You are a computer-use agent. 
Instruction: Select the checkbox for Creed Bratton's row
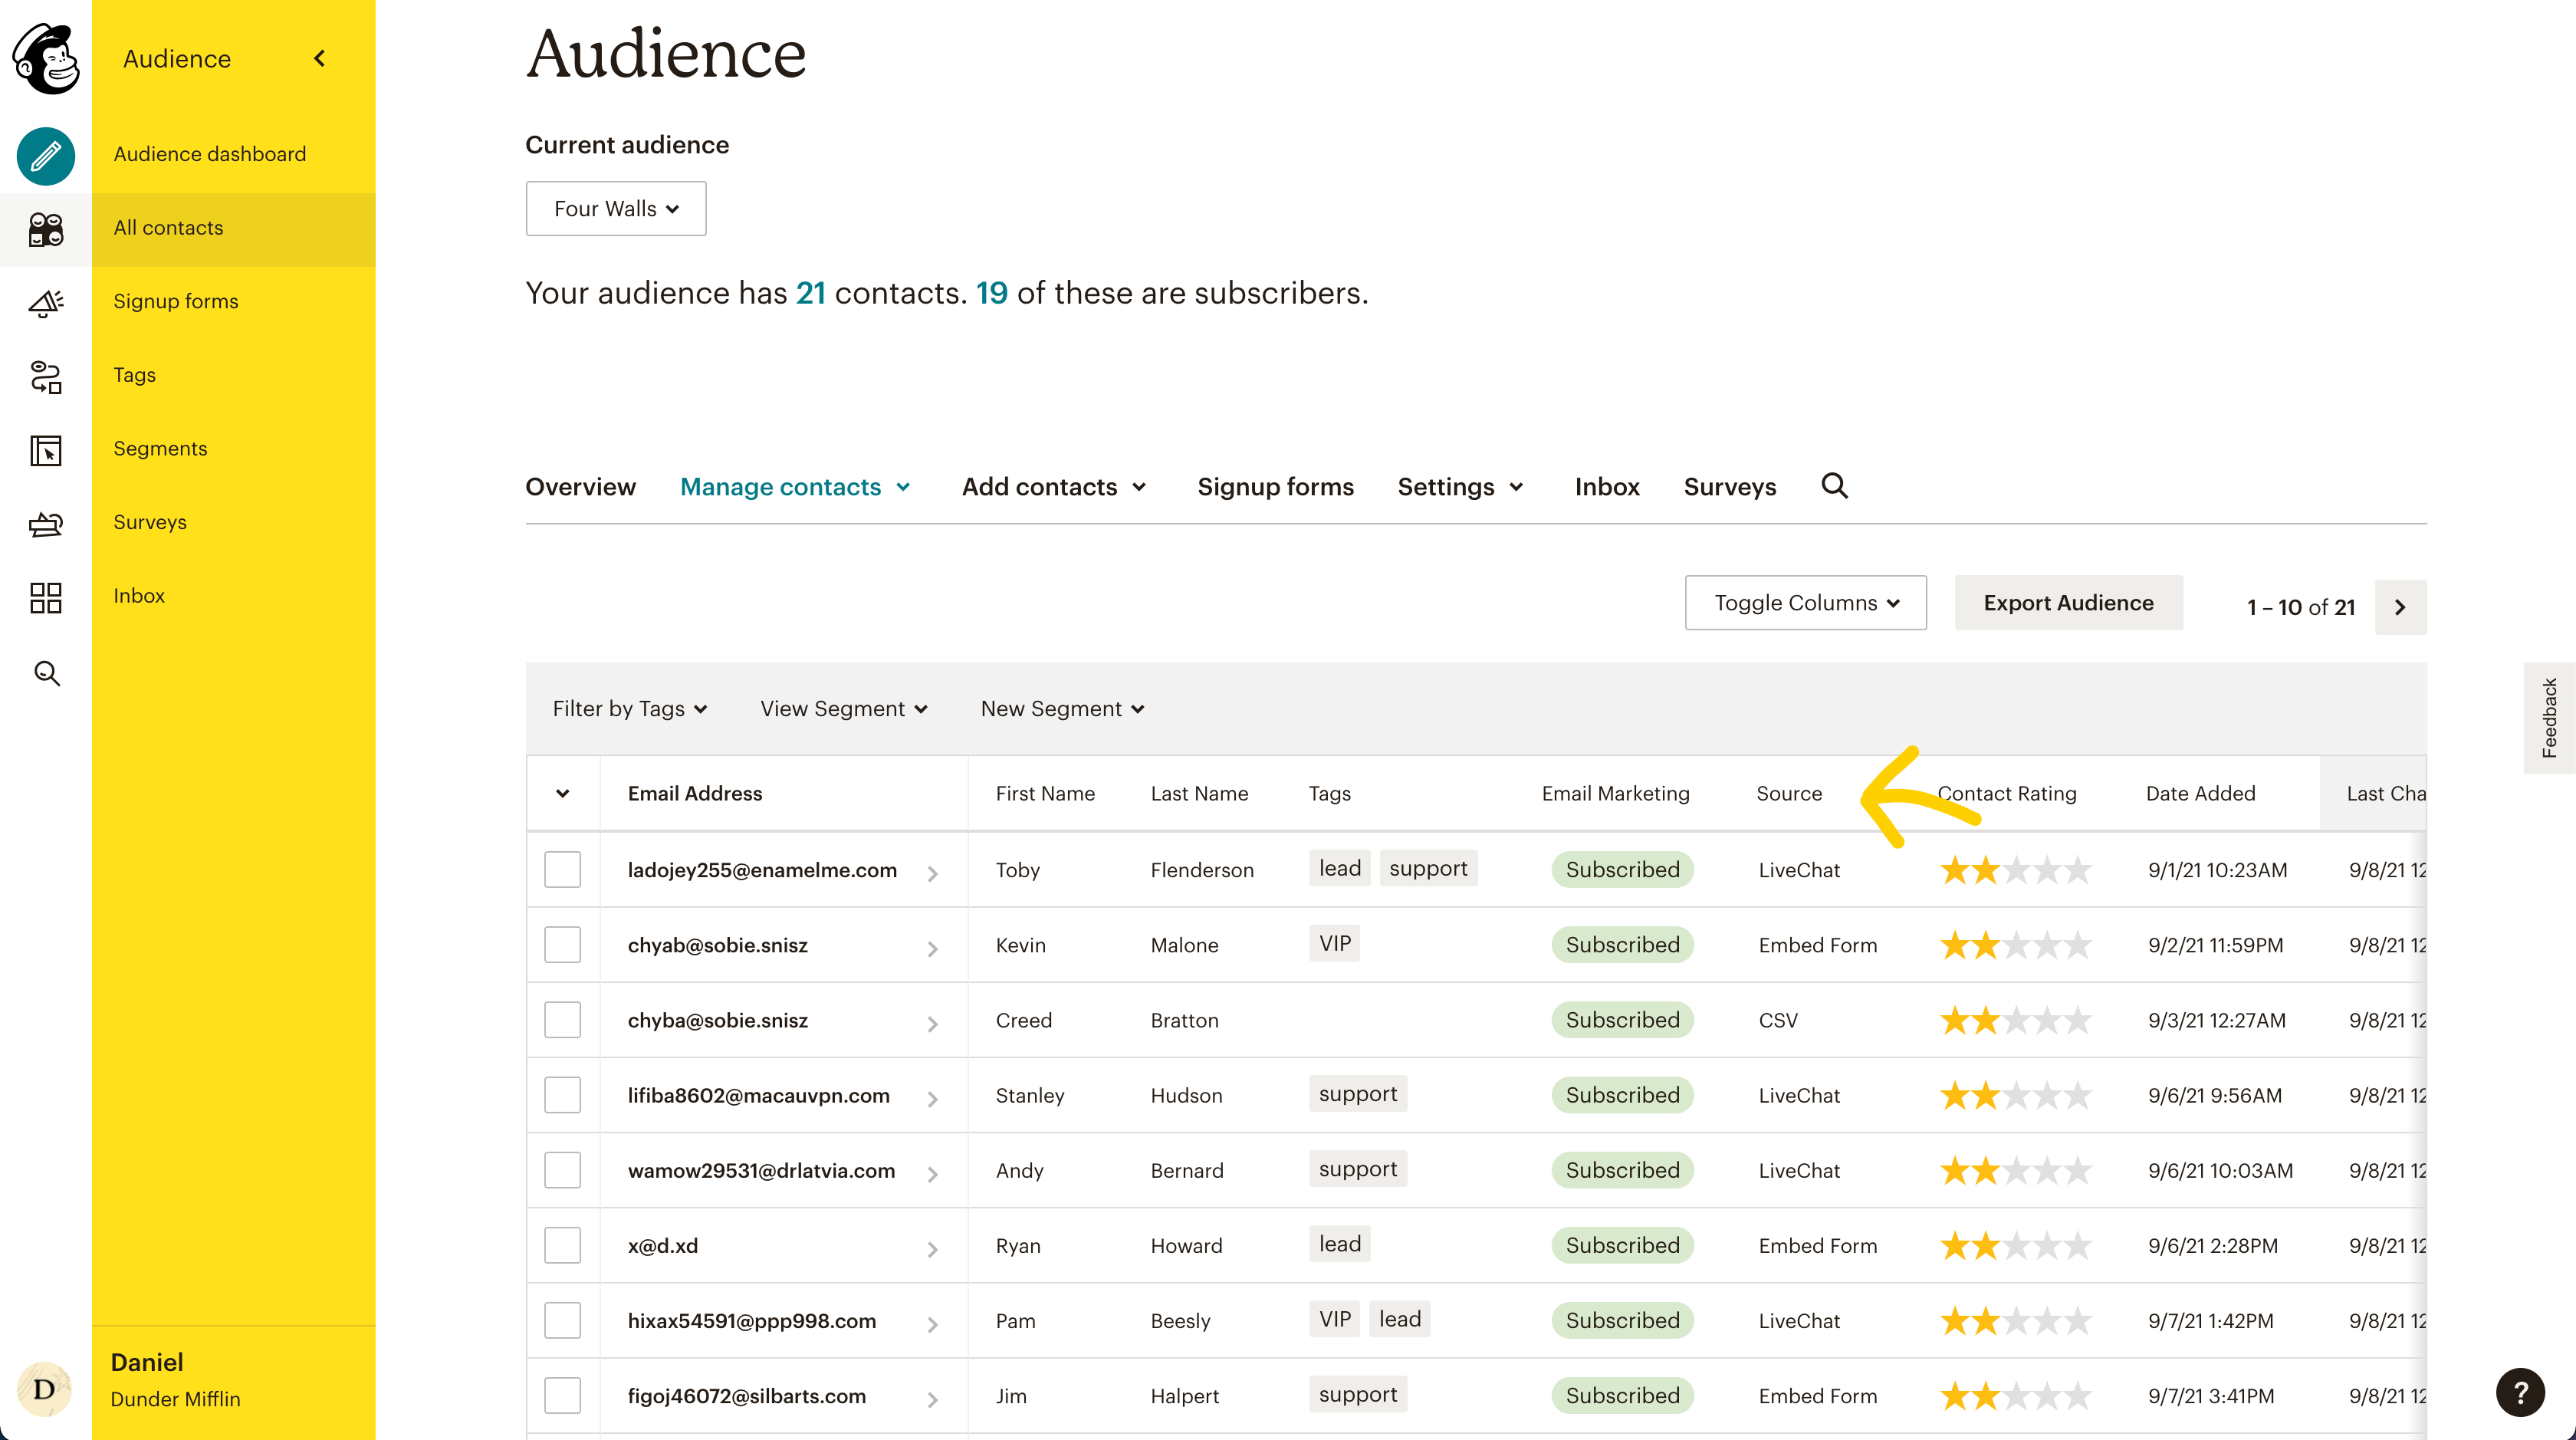(x=562, y=1019)
